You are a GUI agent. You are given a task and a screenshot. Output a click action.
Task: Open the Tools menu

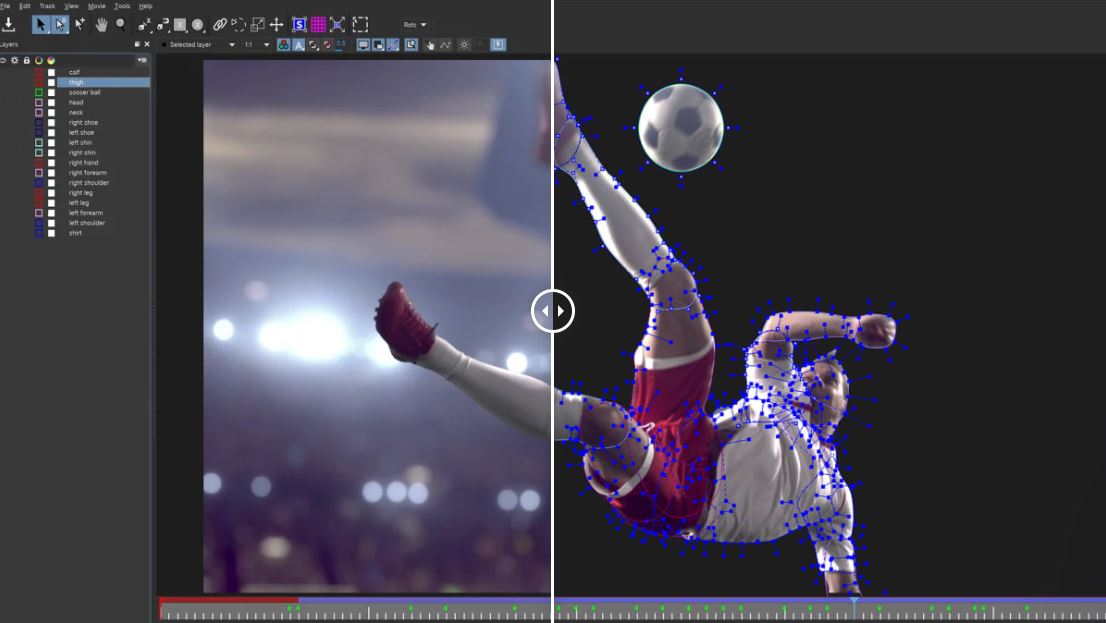coord(122,6)
